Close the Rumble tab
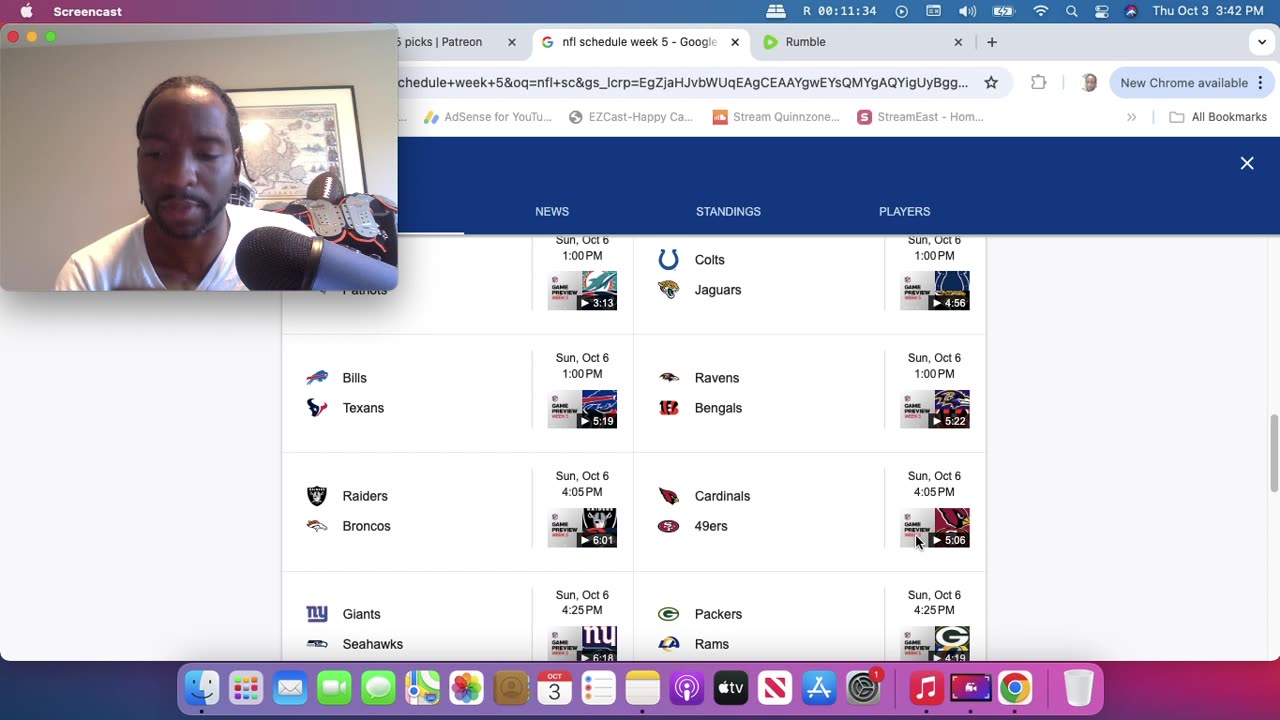Viewport: 1280px width, 720px height. point(958,42)
